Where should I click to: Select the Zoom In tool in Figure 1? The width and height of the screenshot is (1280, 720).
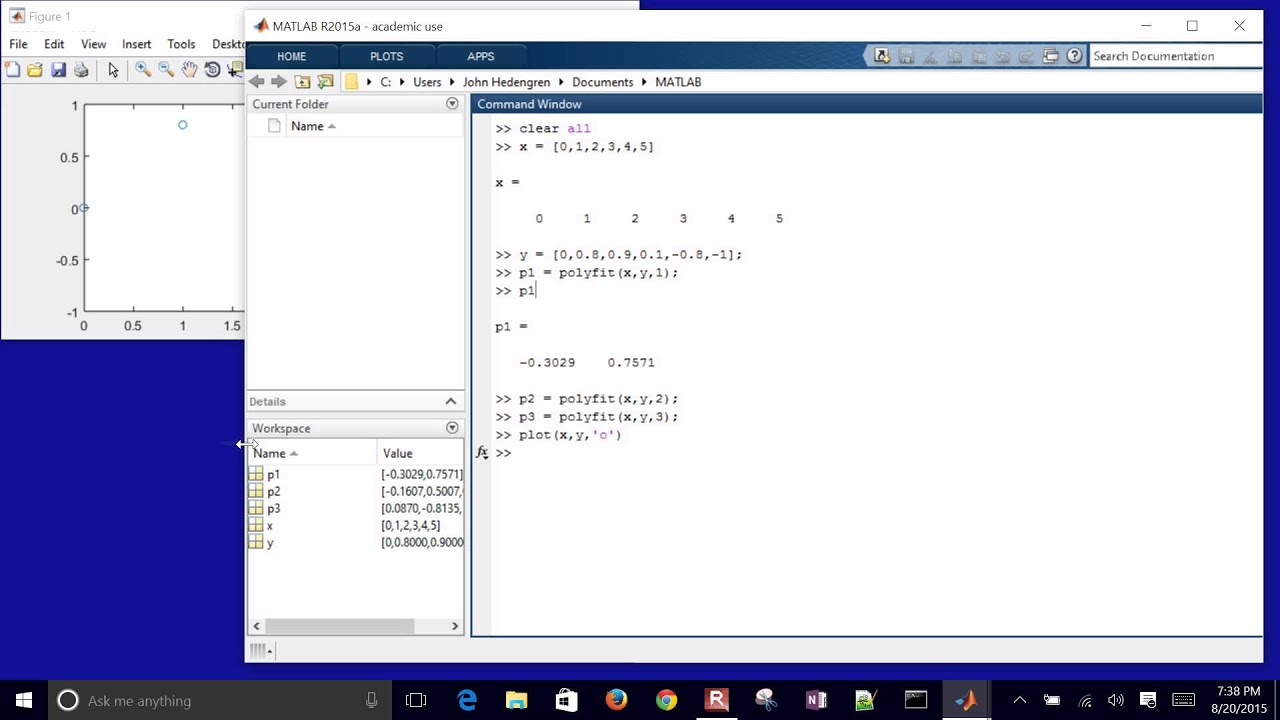click(x=143, y=69)
